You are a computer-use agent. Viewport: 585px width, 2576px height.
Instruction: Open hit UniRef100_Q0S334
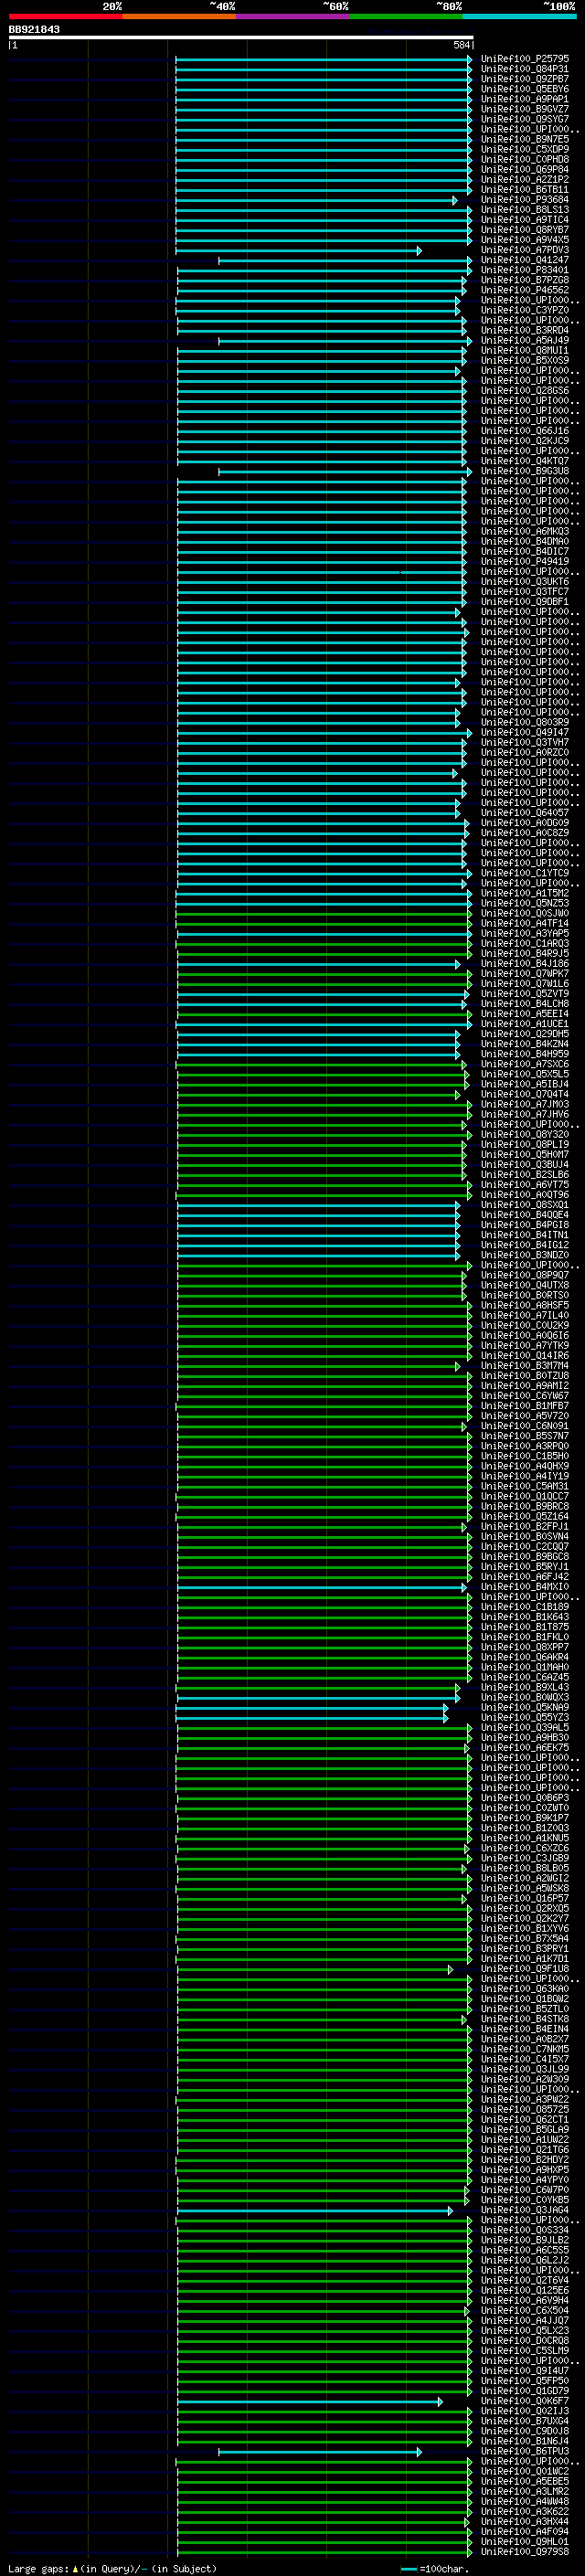[x=525, y=2230]
